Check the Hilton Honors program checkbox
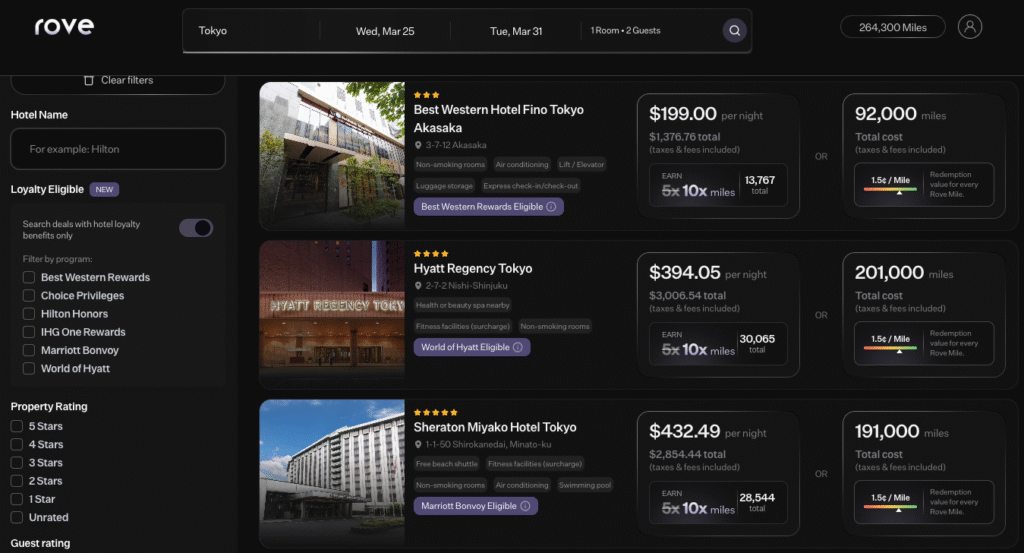Screen dimensions: 1024x553 click(29, 314)
